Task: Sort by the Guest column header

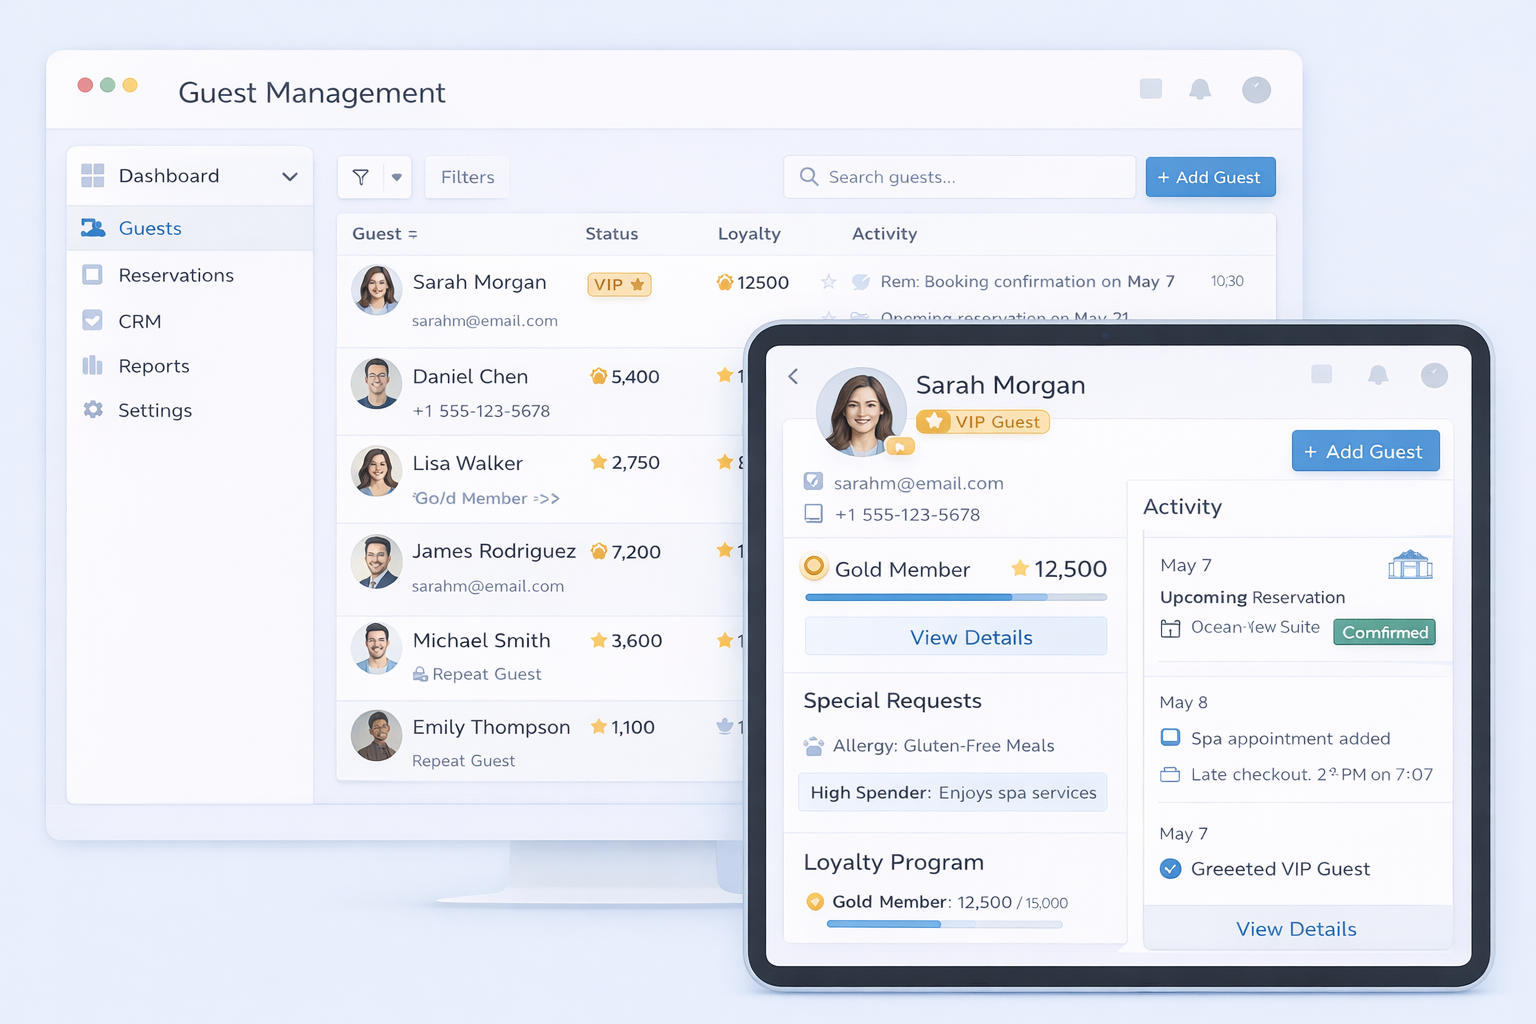Action: point(384,234)
